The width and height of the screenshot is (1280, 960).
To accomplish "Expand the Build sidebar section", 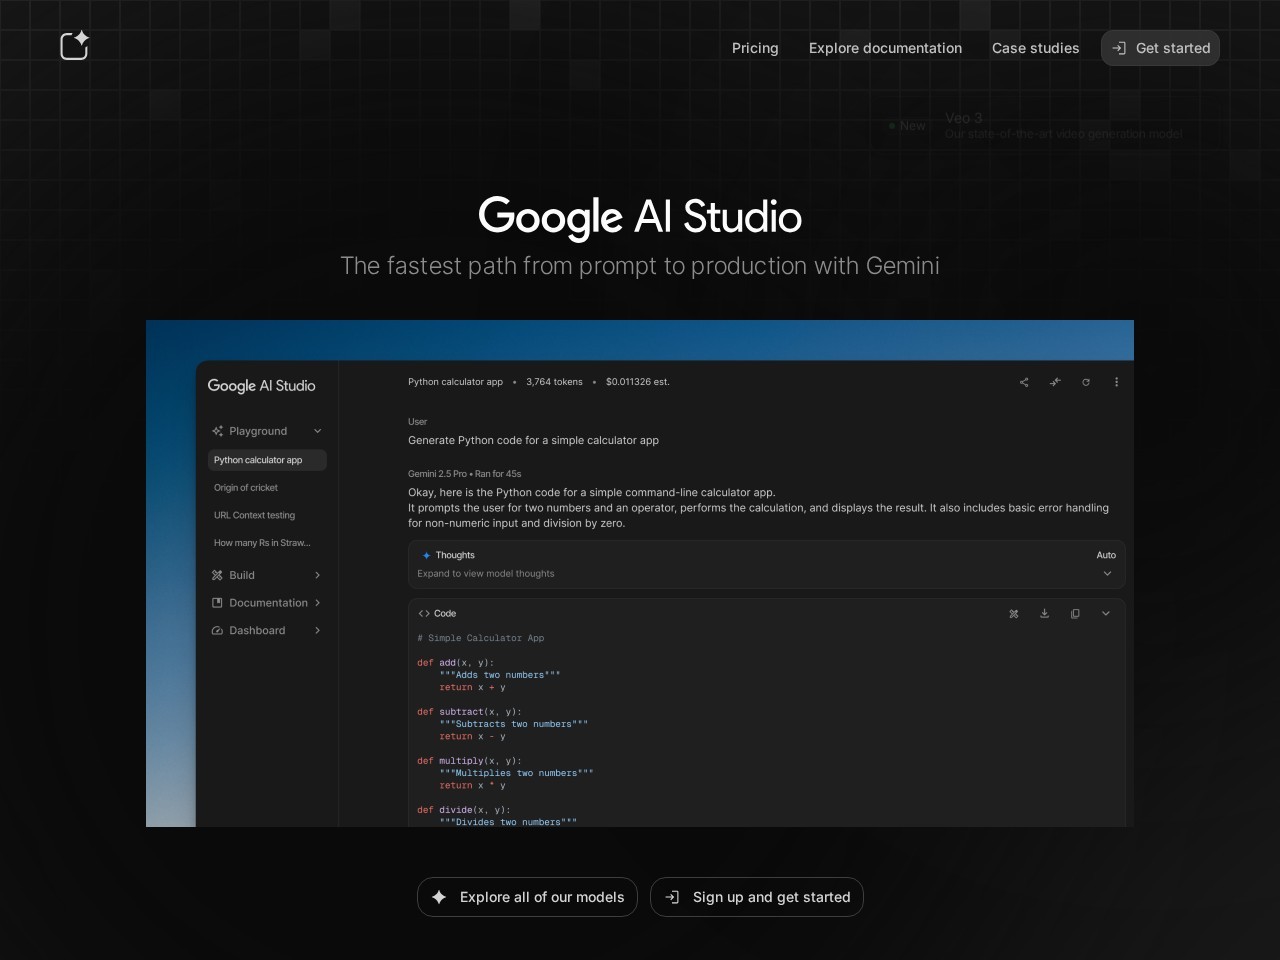I will point(317,575).
